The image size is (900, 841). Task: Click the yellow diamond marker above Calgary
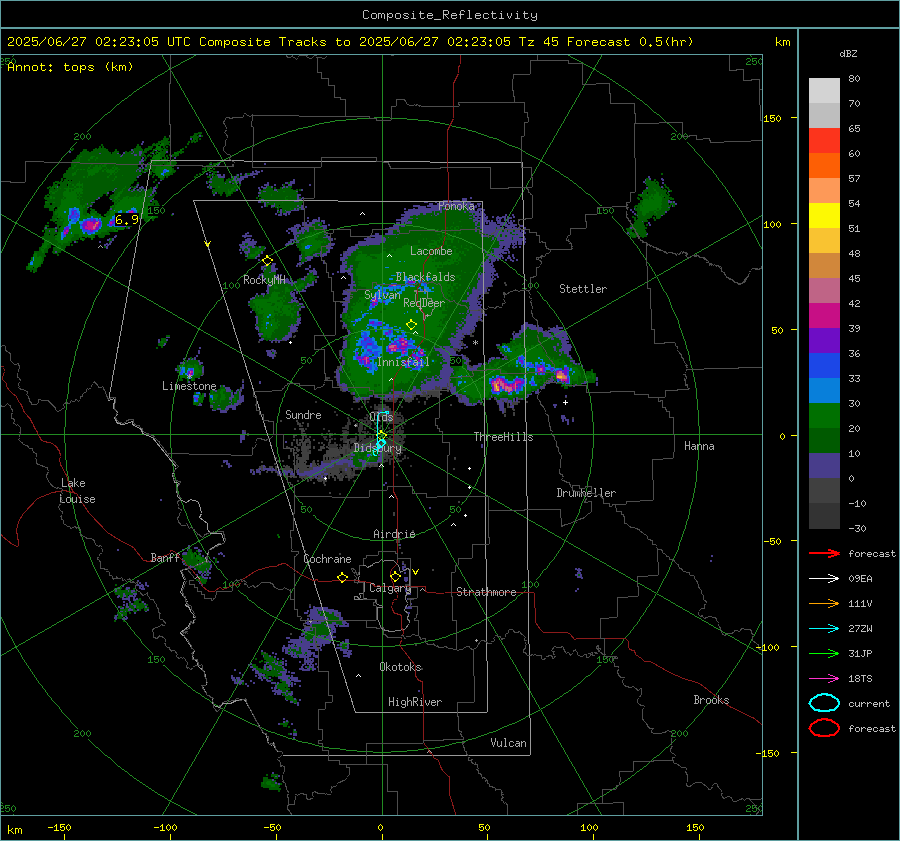(x=395, y=576)
